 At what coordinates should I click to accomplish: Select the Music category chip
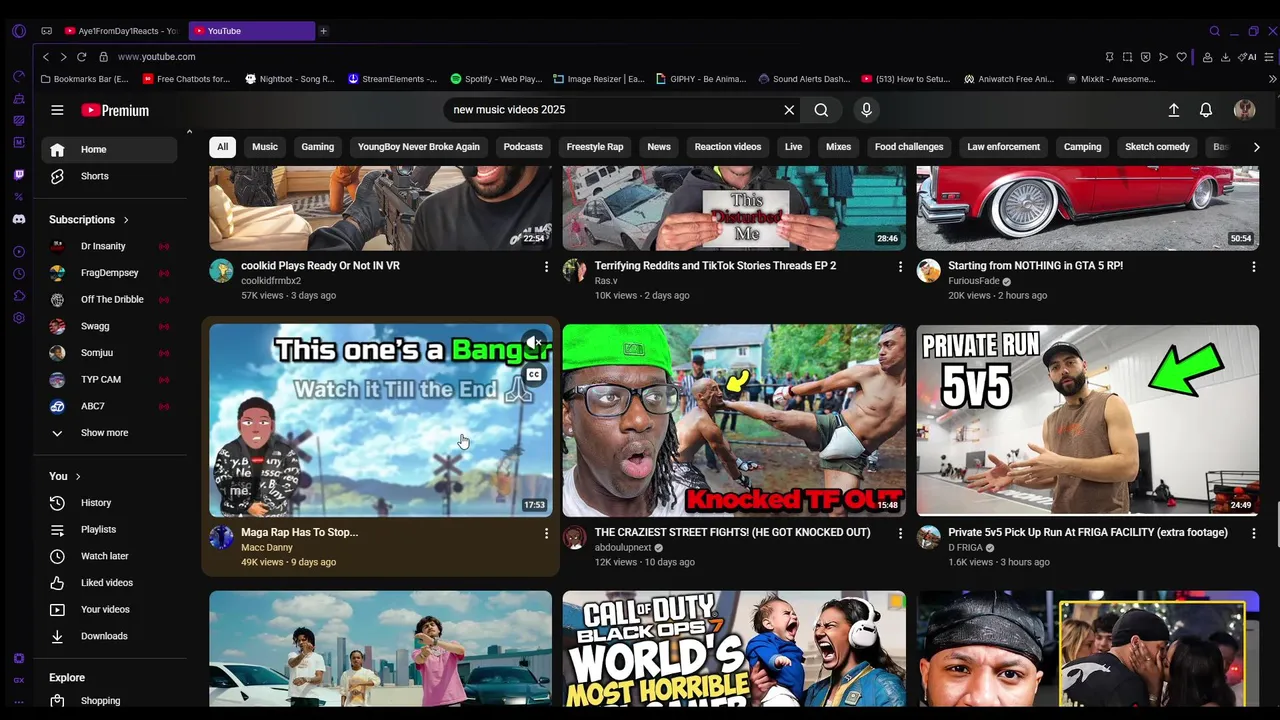(265, 147)
